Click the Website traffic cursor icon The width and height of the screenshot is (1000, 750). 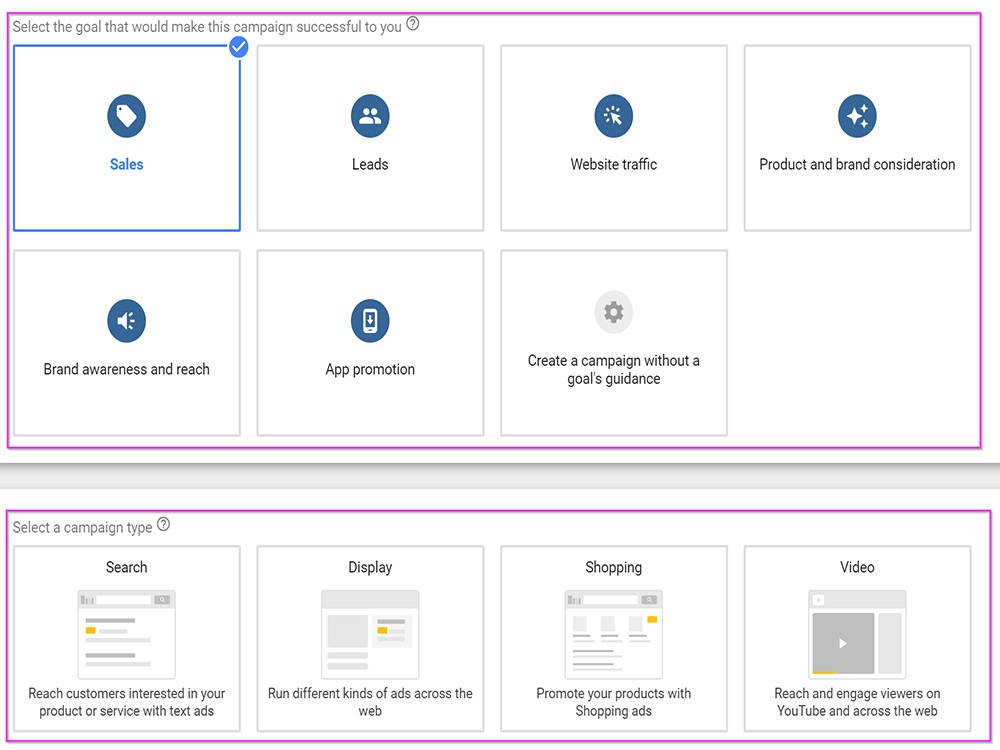(x=614, y=116)
